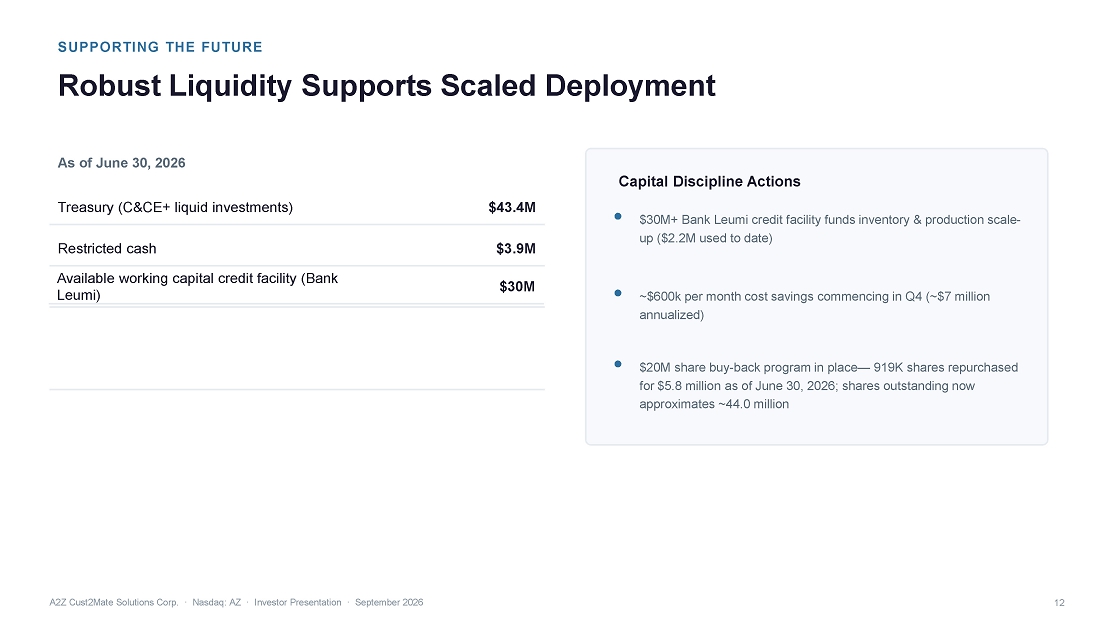Select the Treasury (C&CE+ liquid investments) row label

(175, 207)
